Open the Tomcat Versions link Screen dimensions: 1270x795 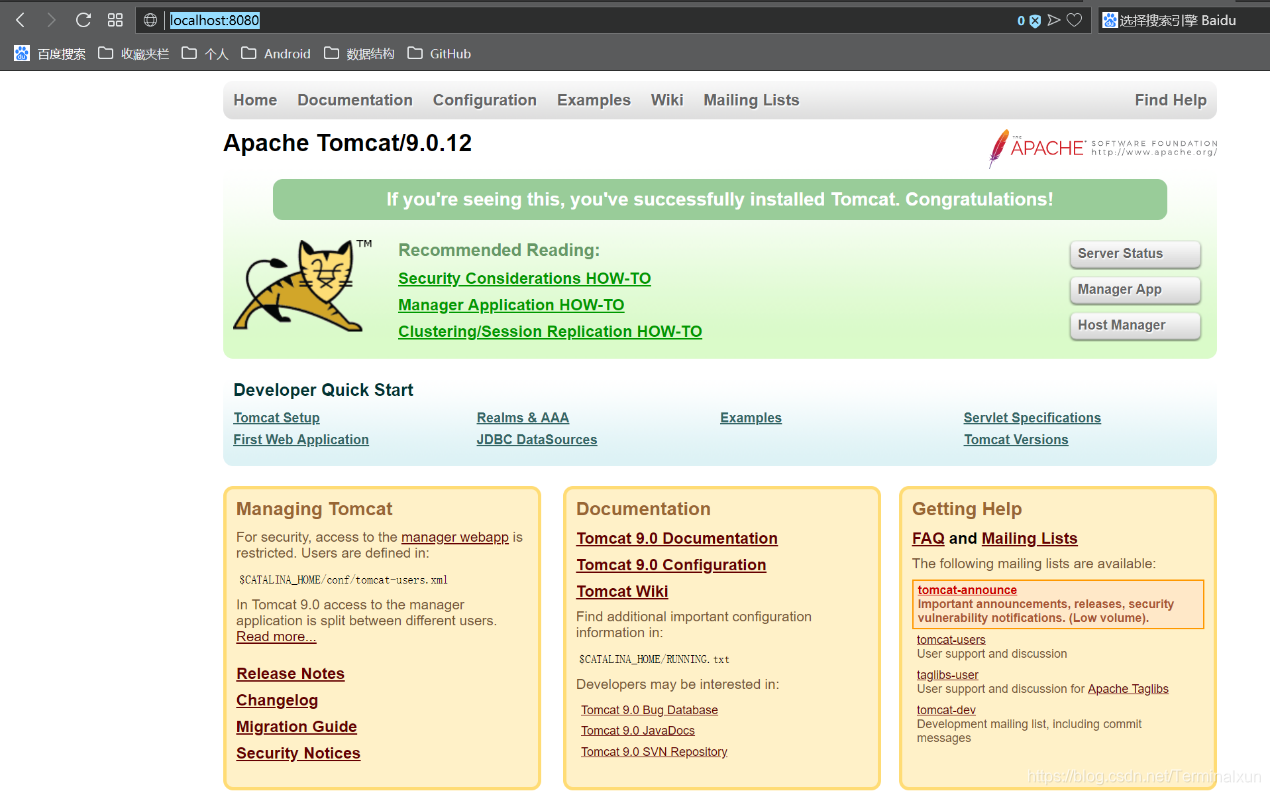pos(1016,440)
